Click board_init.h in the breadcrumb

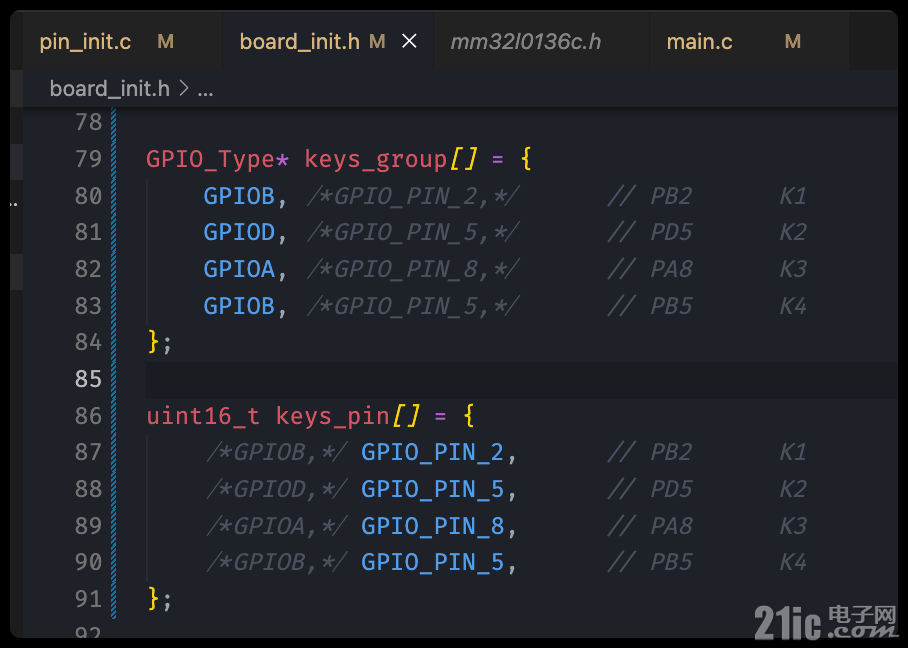(109, 89)
